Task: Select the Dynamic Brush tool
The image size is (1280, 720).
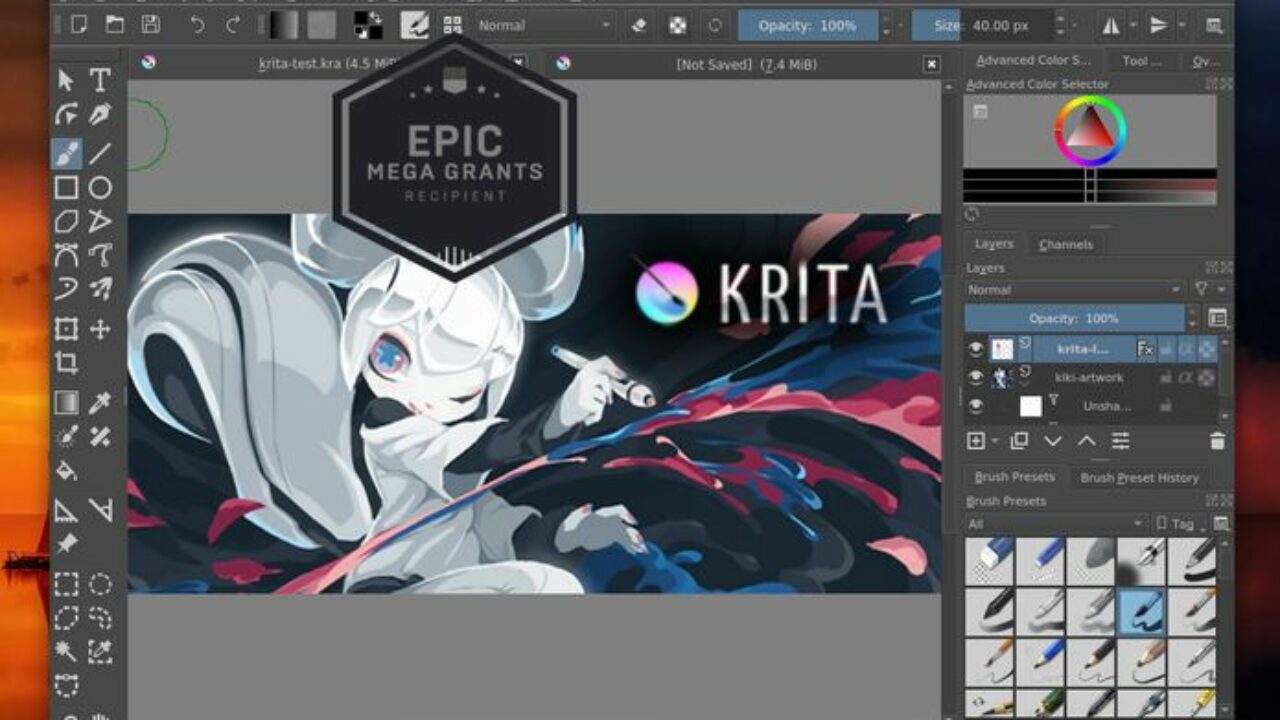Action: 66,290
